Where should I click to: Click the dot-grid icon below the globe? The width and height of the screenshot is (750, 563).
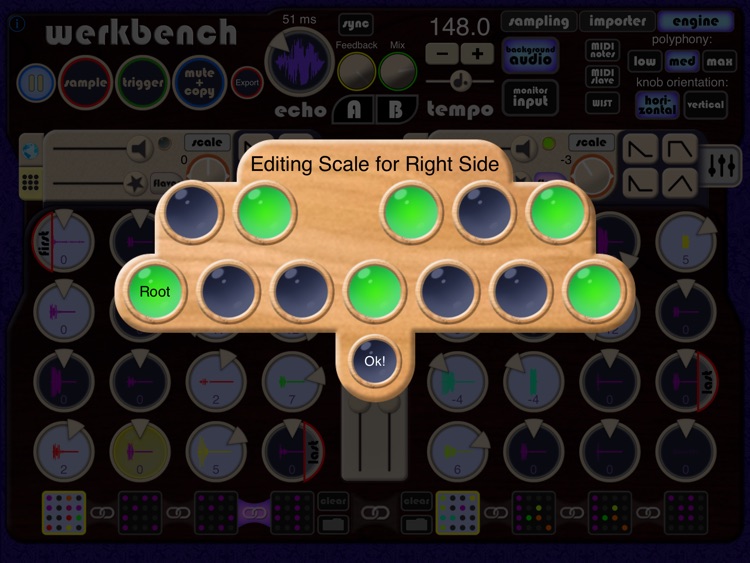click(x=31, y=182)
